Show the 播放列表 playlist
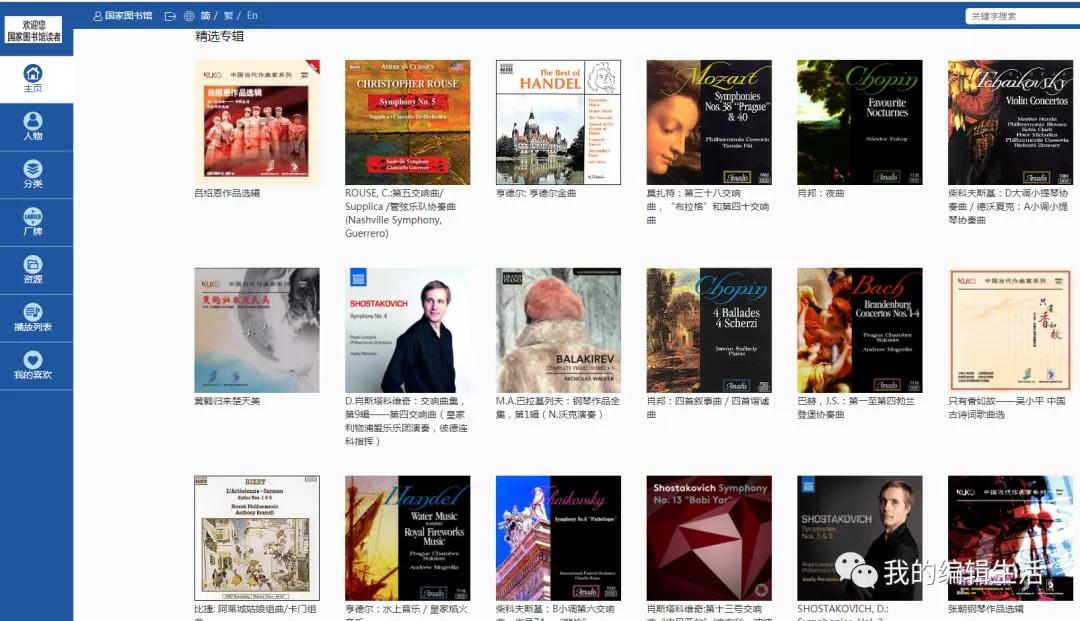Viewport: 1080px width, 621px height. [33, 313]
